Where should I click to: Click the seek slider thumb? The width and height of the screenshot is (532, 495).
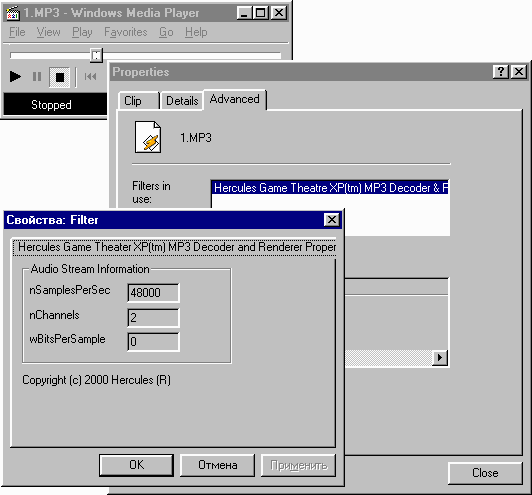(97, 55)
